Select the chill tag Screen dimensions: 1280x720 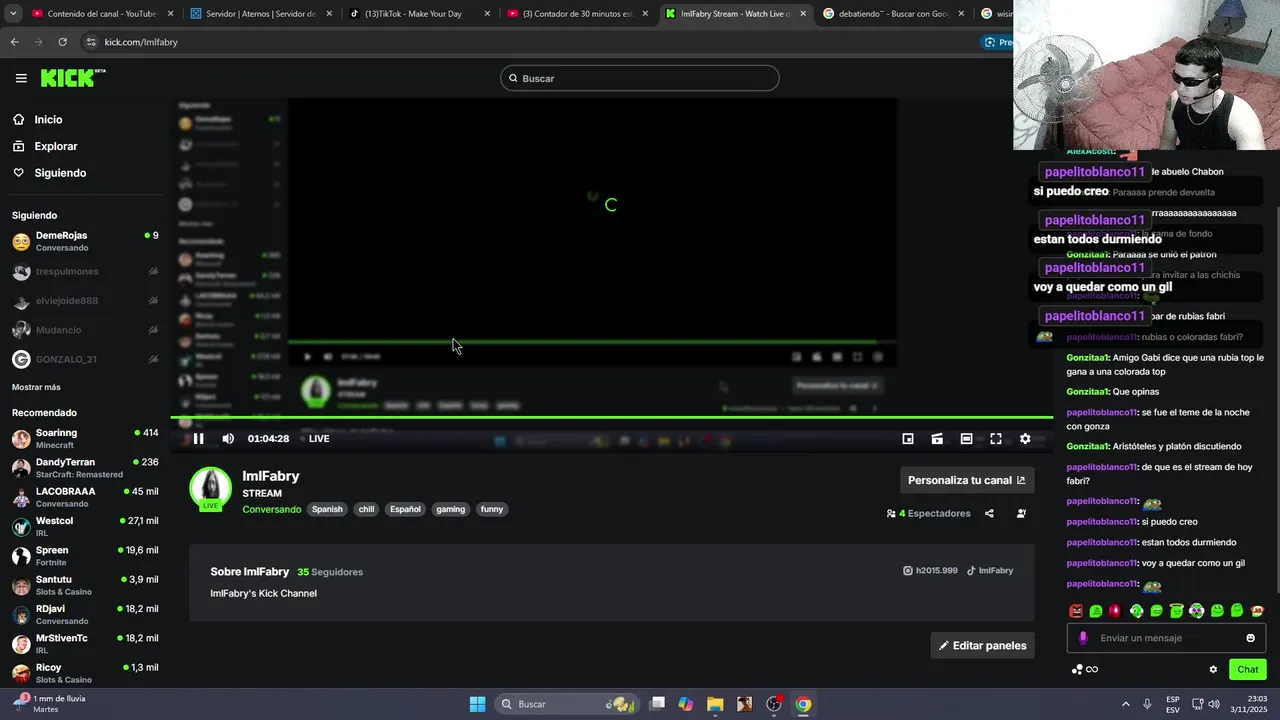click(x=366, y=509)
